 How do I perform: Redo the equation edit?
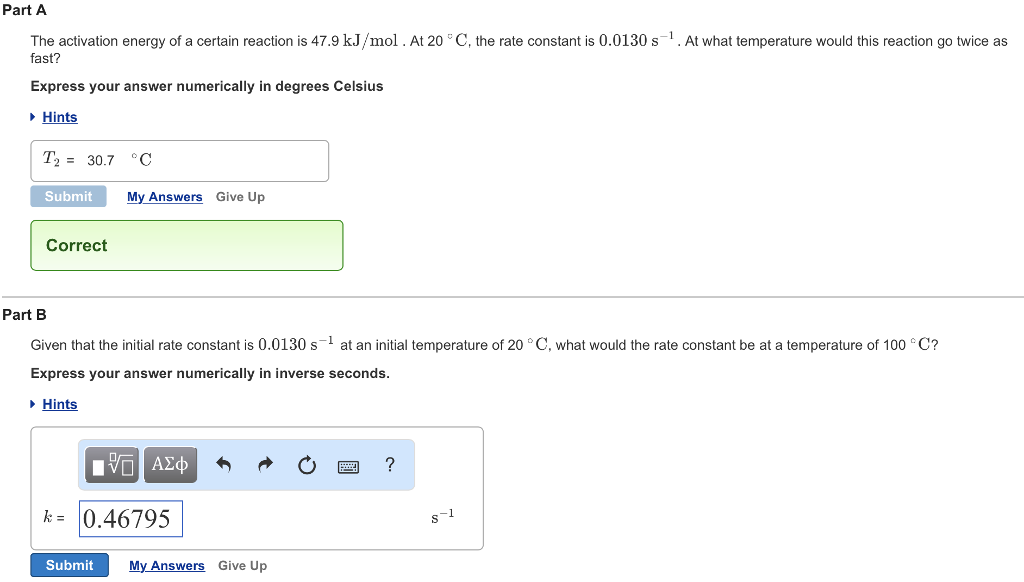(x=264, y=464)
